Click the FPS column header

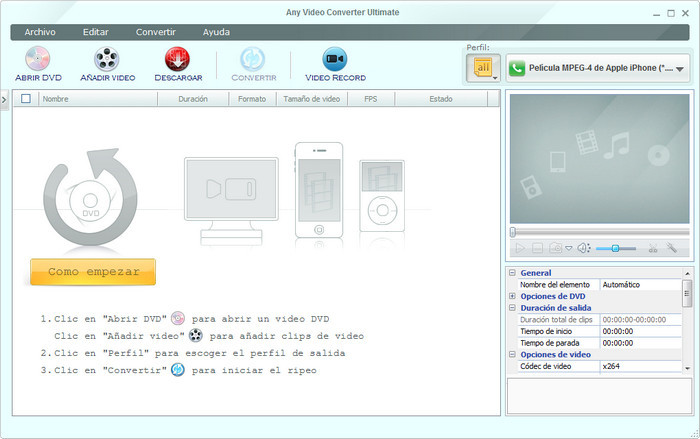371,99
